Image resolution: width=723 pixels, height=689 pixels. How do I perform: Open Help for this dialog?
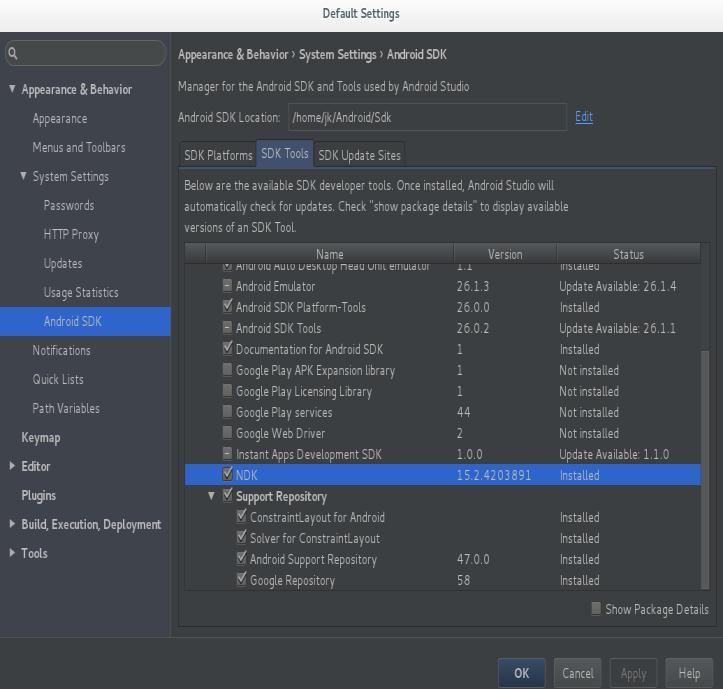689,673
